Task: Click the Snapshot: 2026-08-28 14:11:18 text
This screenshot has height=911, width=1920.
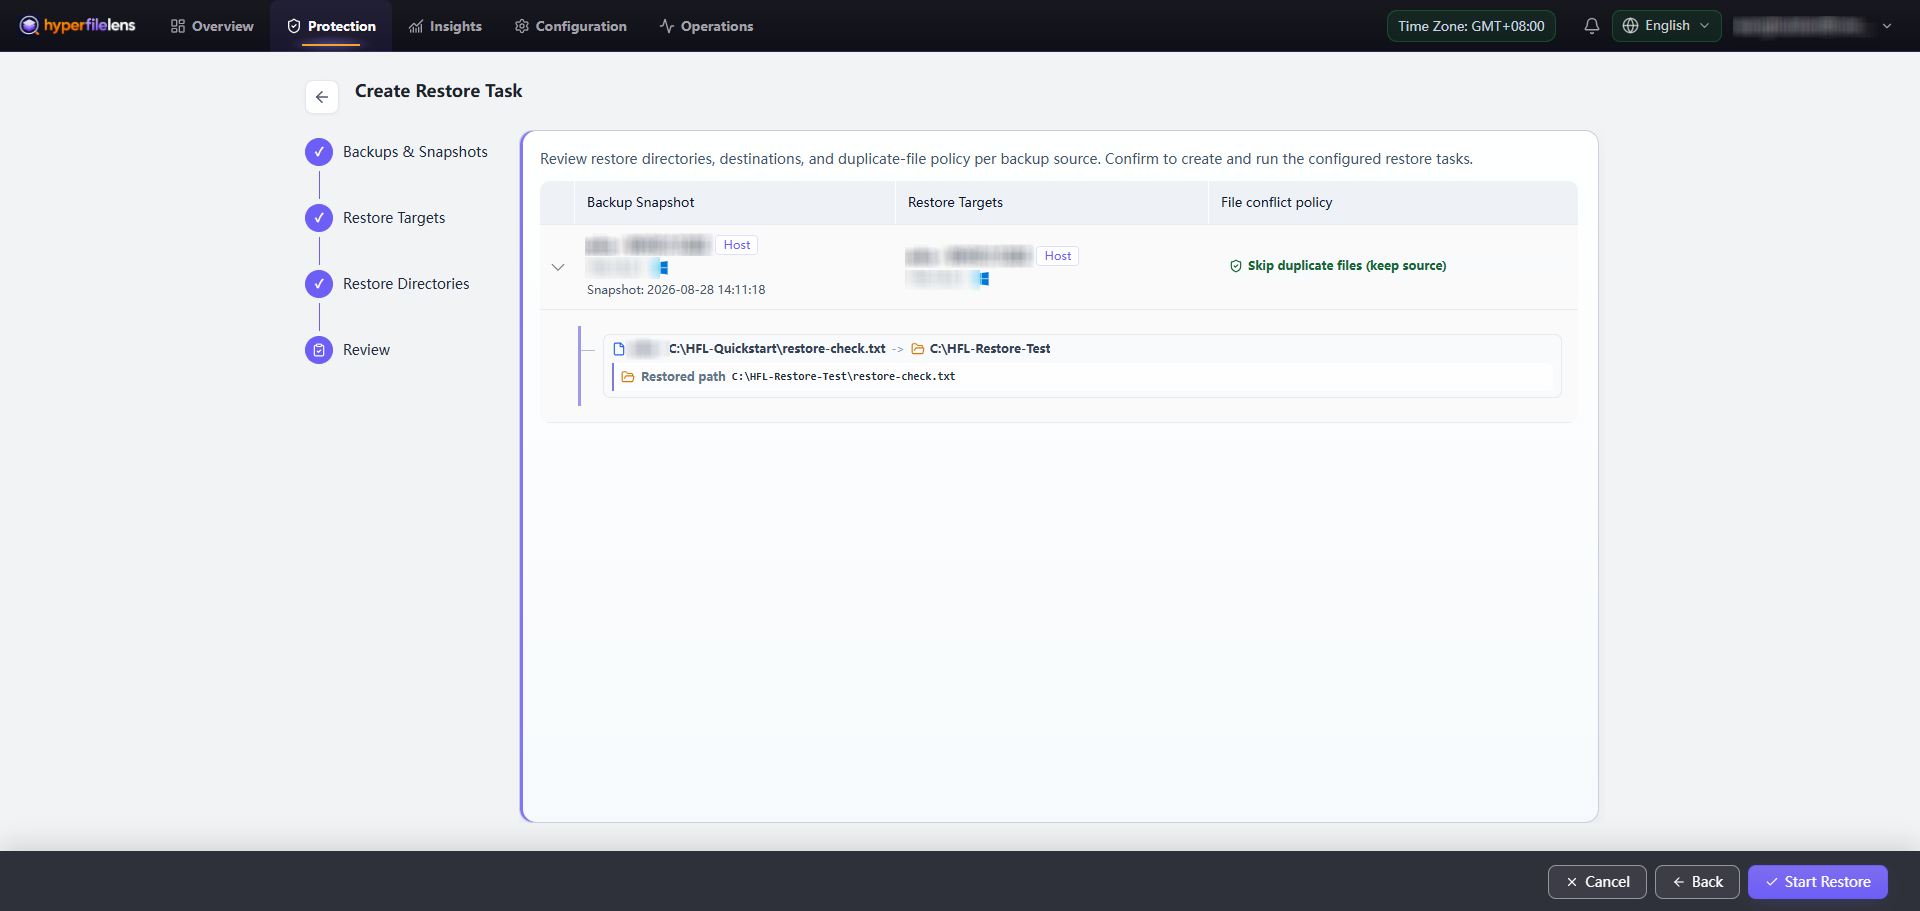Action: tap(676, 290)
